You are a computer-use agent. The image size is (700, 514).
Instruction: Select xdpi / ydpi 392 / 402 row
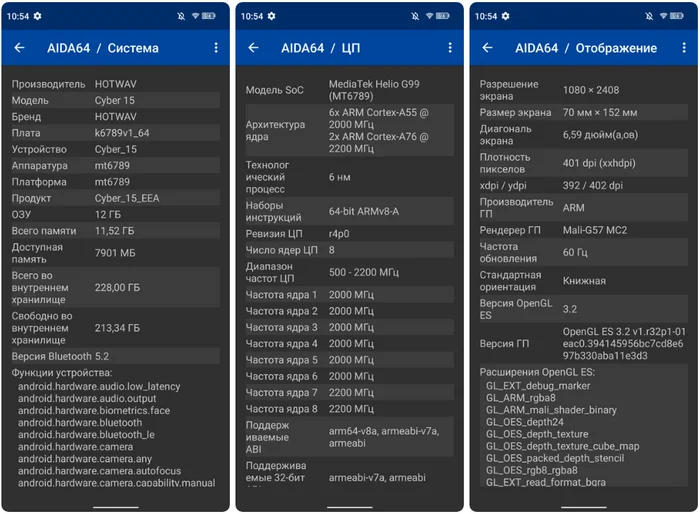coord(583,185)
